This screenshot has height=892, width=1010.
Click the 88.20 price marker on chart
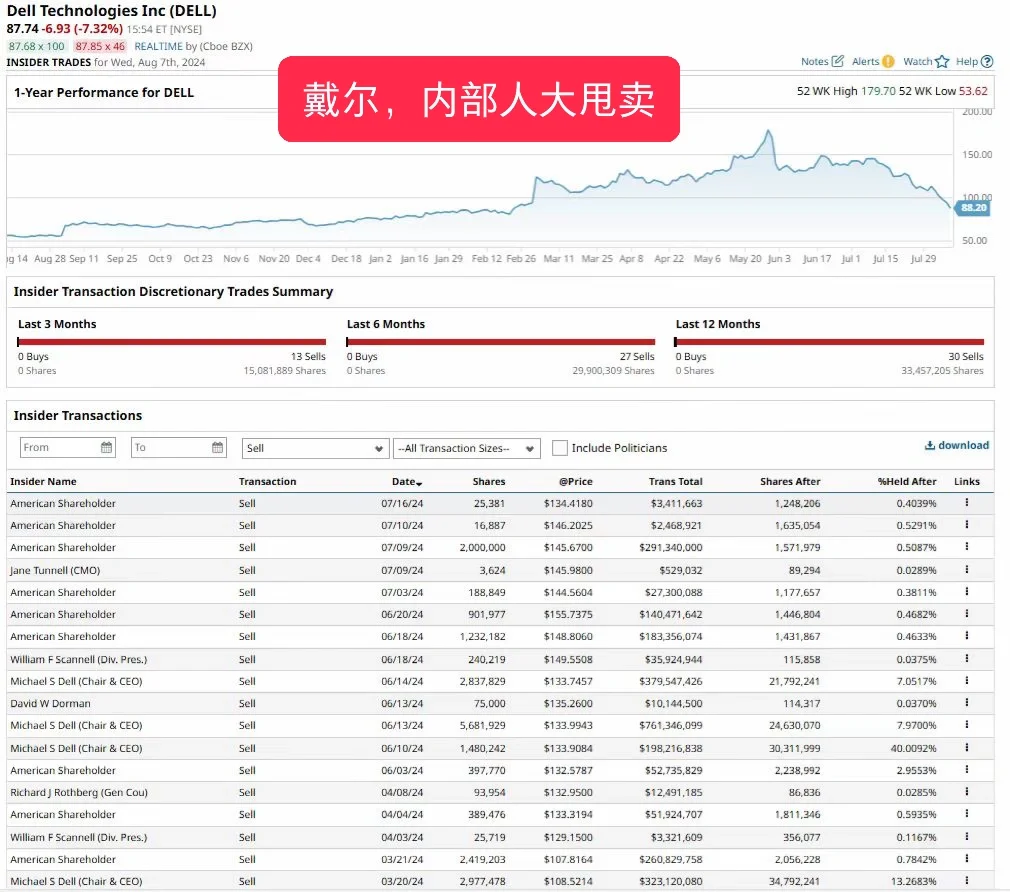click(973, 207)
